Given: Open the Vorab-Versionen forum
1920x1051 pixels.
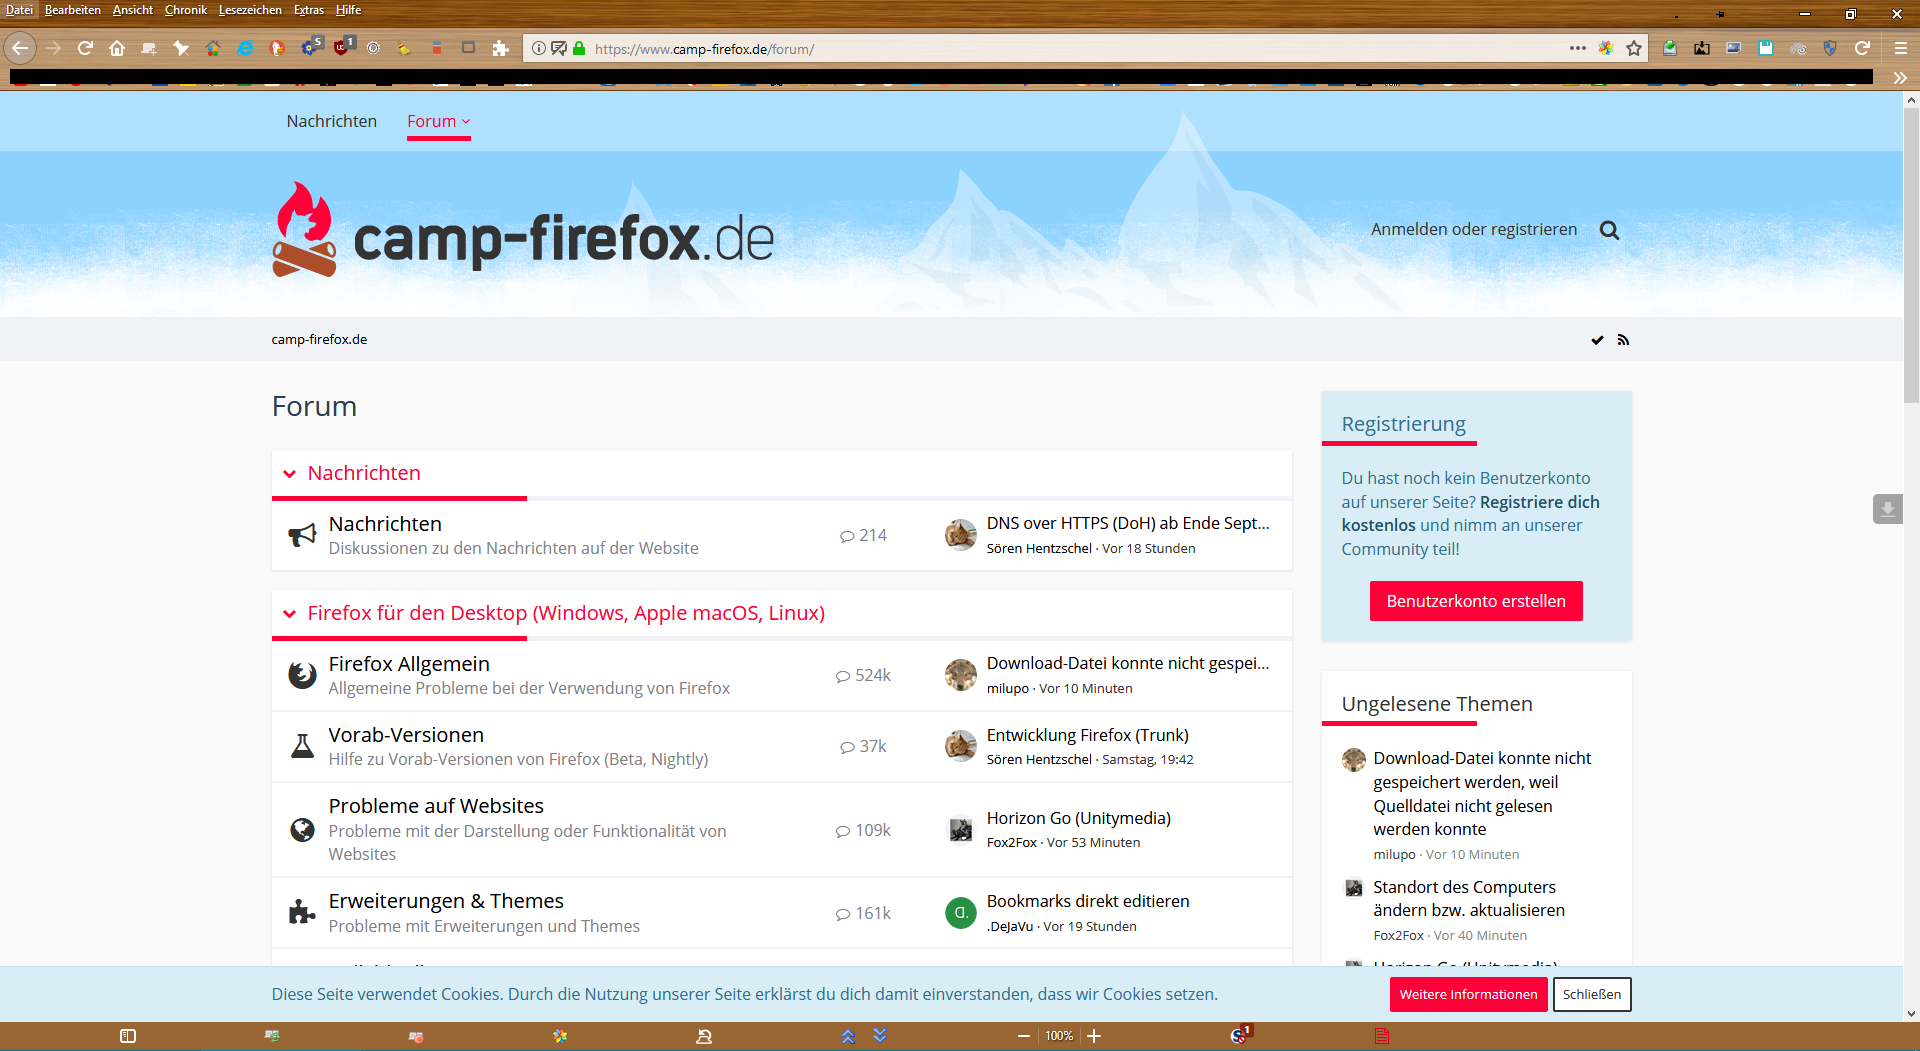Looking at the screenshot, I should point(406,735).
